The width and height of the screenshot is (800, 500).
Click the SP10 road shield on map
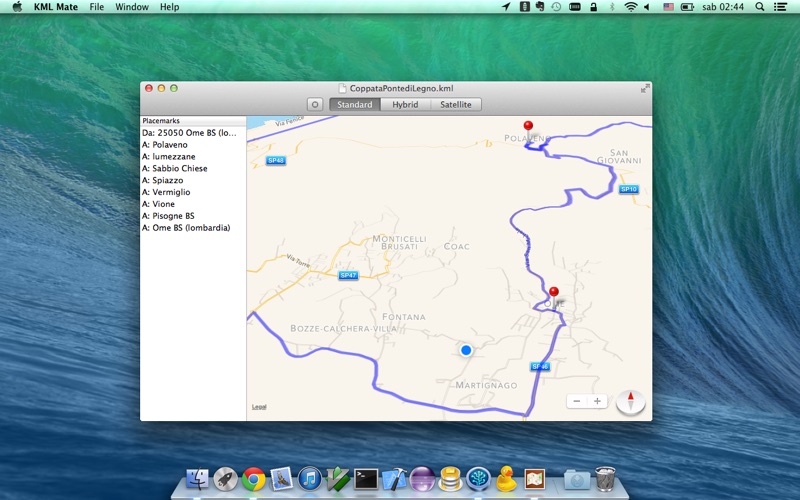[x=629, y=189]
